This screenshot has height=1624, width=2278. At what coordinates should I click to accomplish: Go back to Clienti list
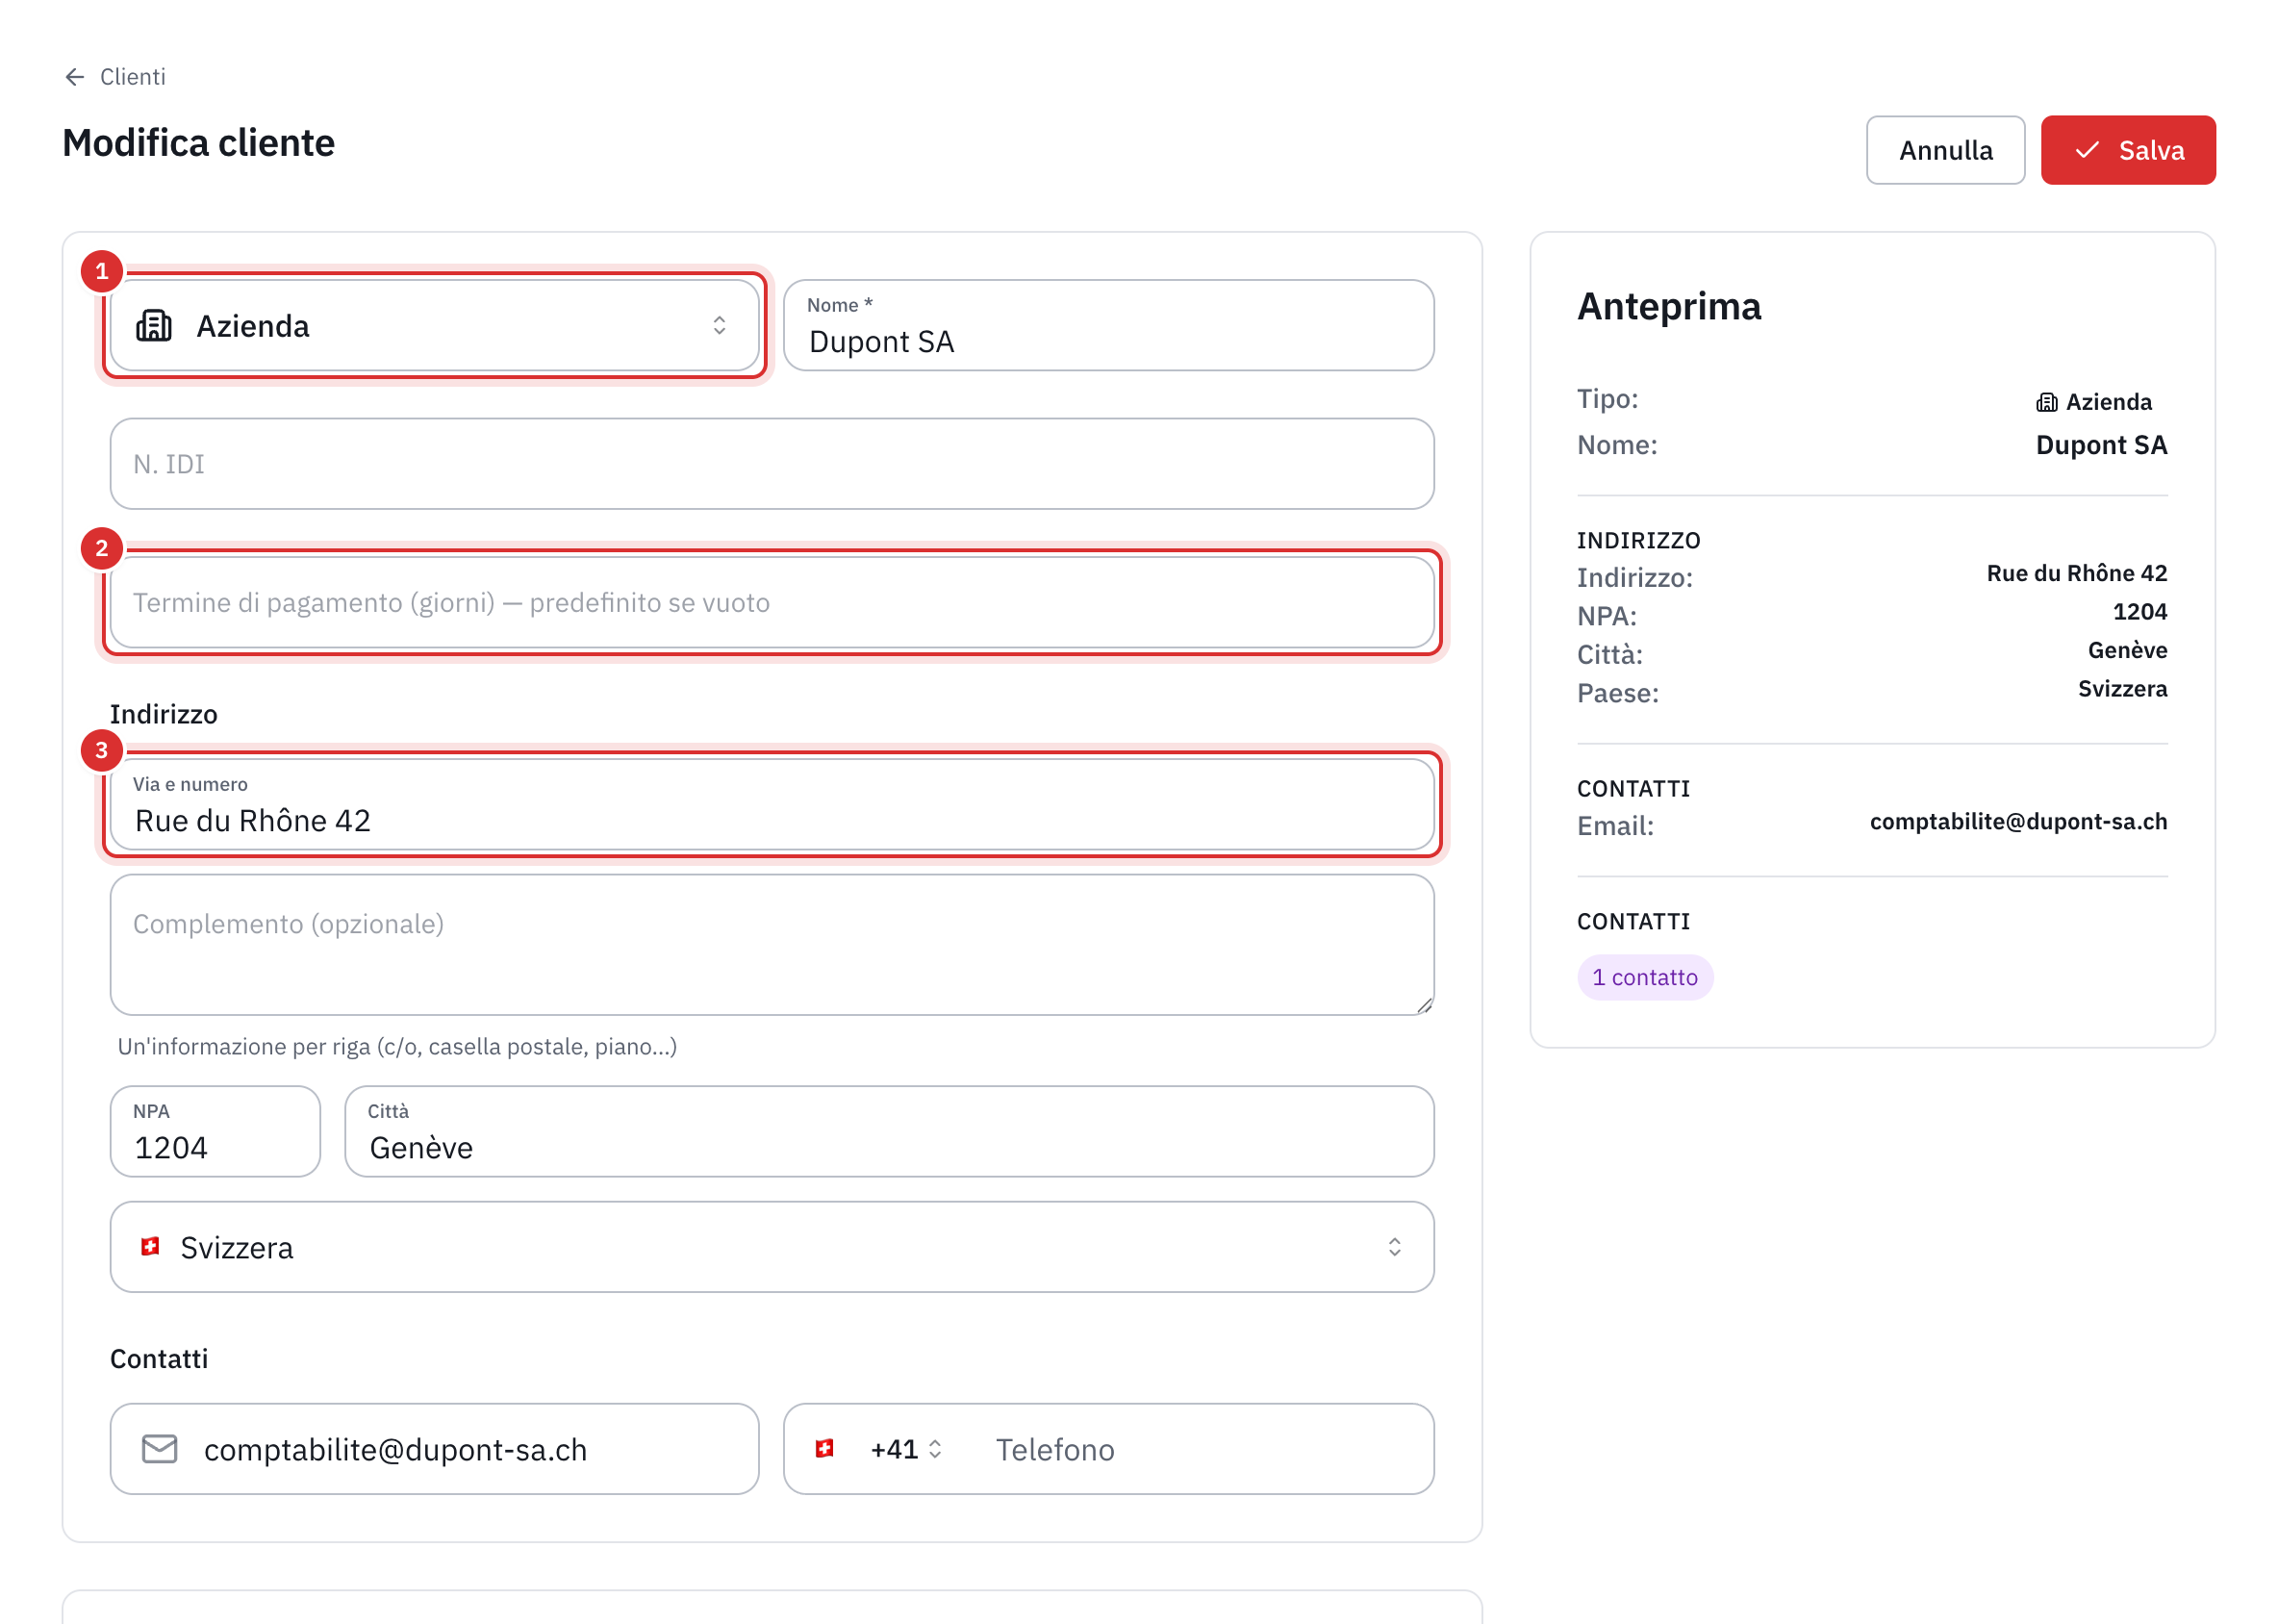[x=115, y=77]
